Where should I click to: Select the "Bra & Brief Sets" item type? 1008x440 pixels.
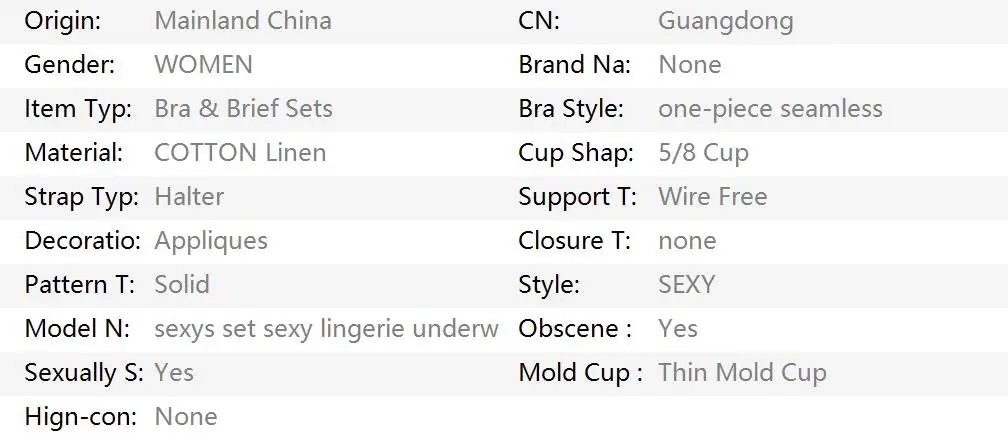pos(243,109)
